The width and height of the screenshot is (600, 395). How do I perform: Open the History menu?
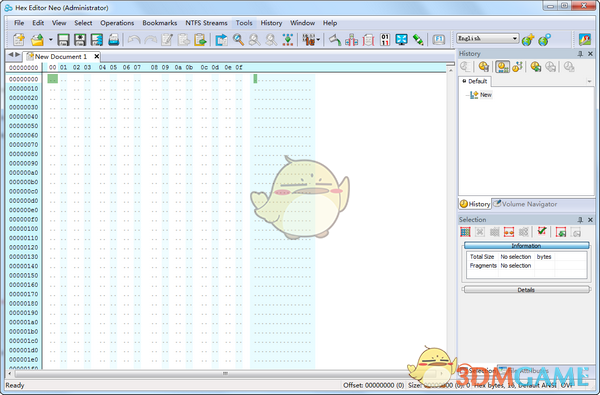[x=271, y=23]
